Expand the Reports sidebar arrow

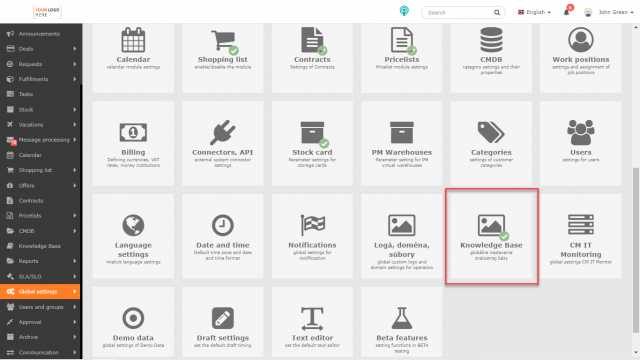[75, 261]
